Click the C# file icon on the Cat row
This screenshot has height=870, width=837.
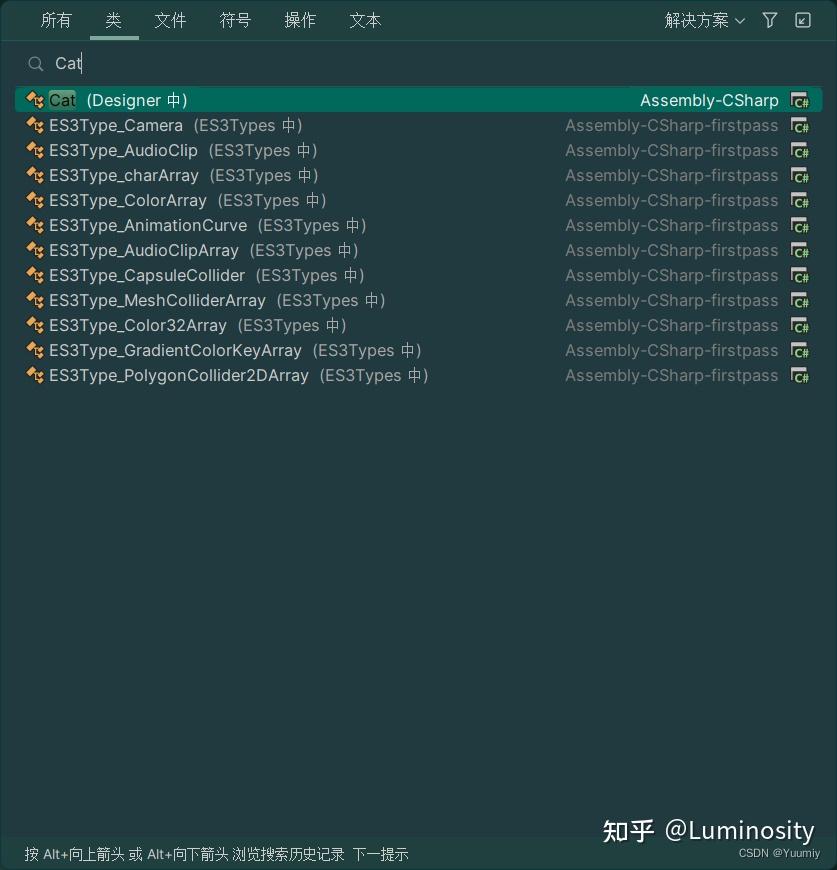point(799,100)
